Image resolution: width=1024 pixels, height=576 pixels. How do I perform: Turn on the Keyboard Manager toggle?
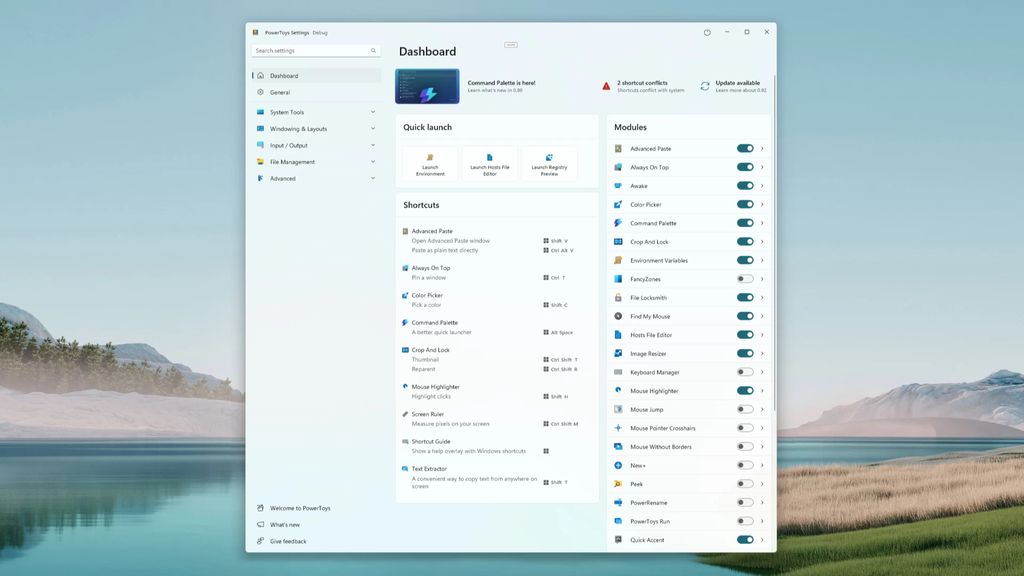pyautogui.click(x=745, y=372)
